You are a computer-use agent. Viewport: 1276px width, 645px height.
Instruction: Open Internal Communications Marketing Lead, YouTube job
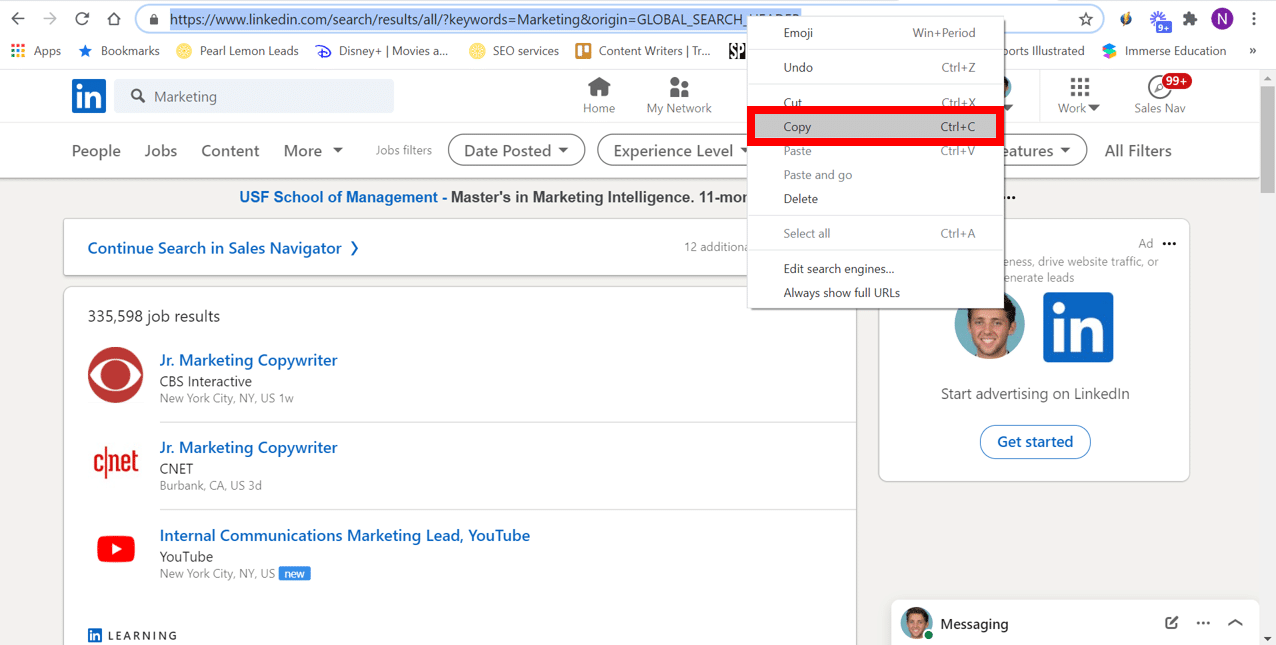(345, 535)
